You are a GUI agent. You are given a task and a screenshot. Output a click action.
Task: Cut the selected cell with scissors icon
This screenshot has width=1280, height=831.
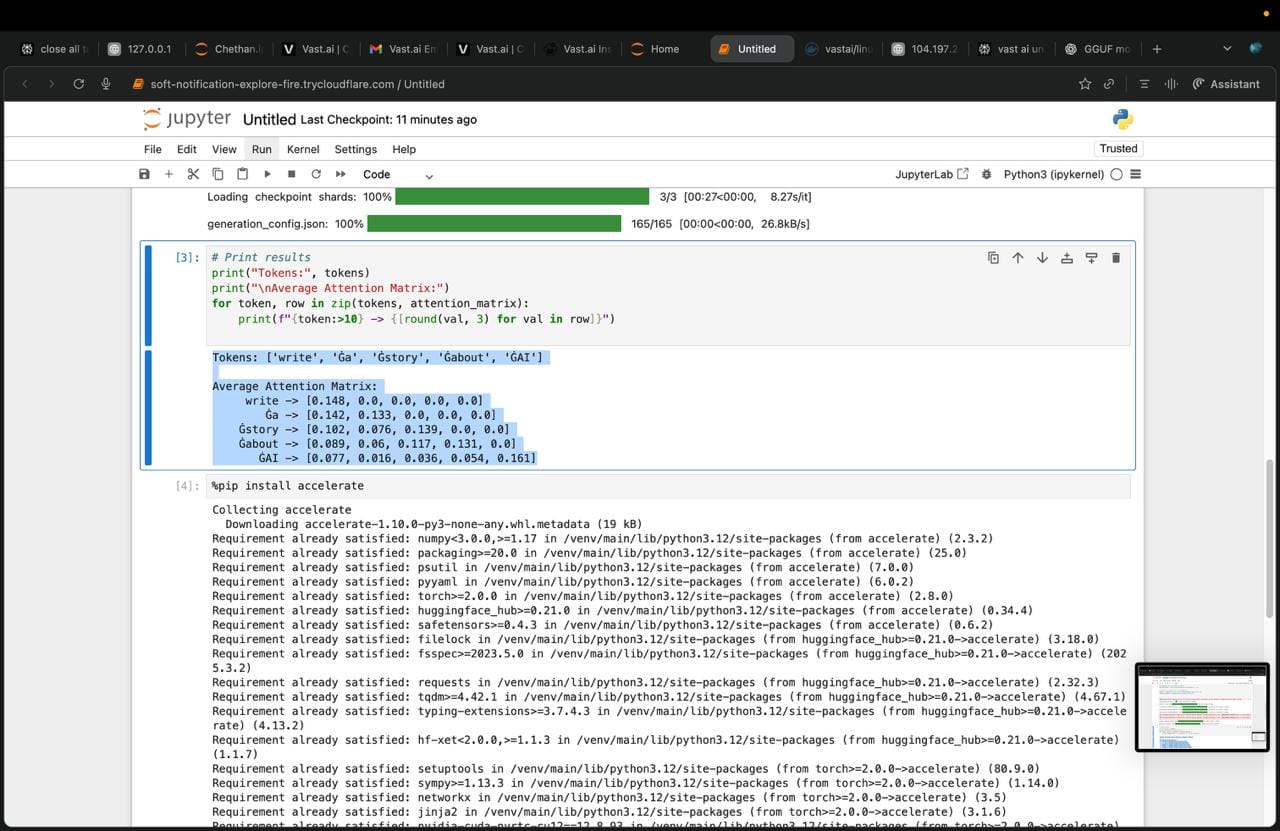click(x=193, y=174)
